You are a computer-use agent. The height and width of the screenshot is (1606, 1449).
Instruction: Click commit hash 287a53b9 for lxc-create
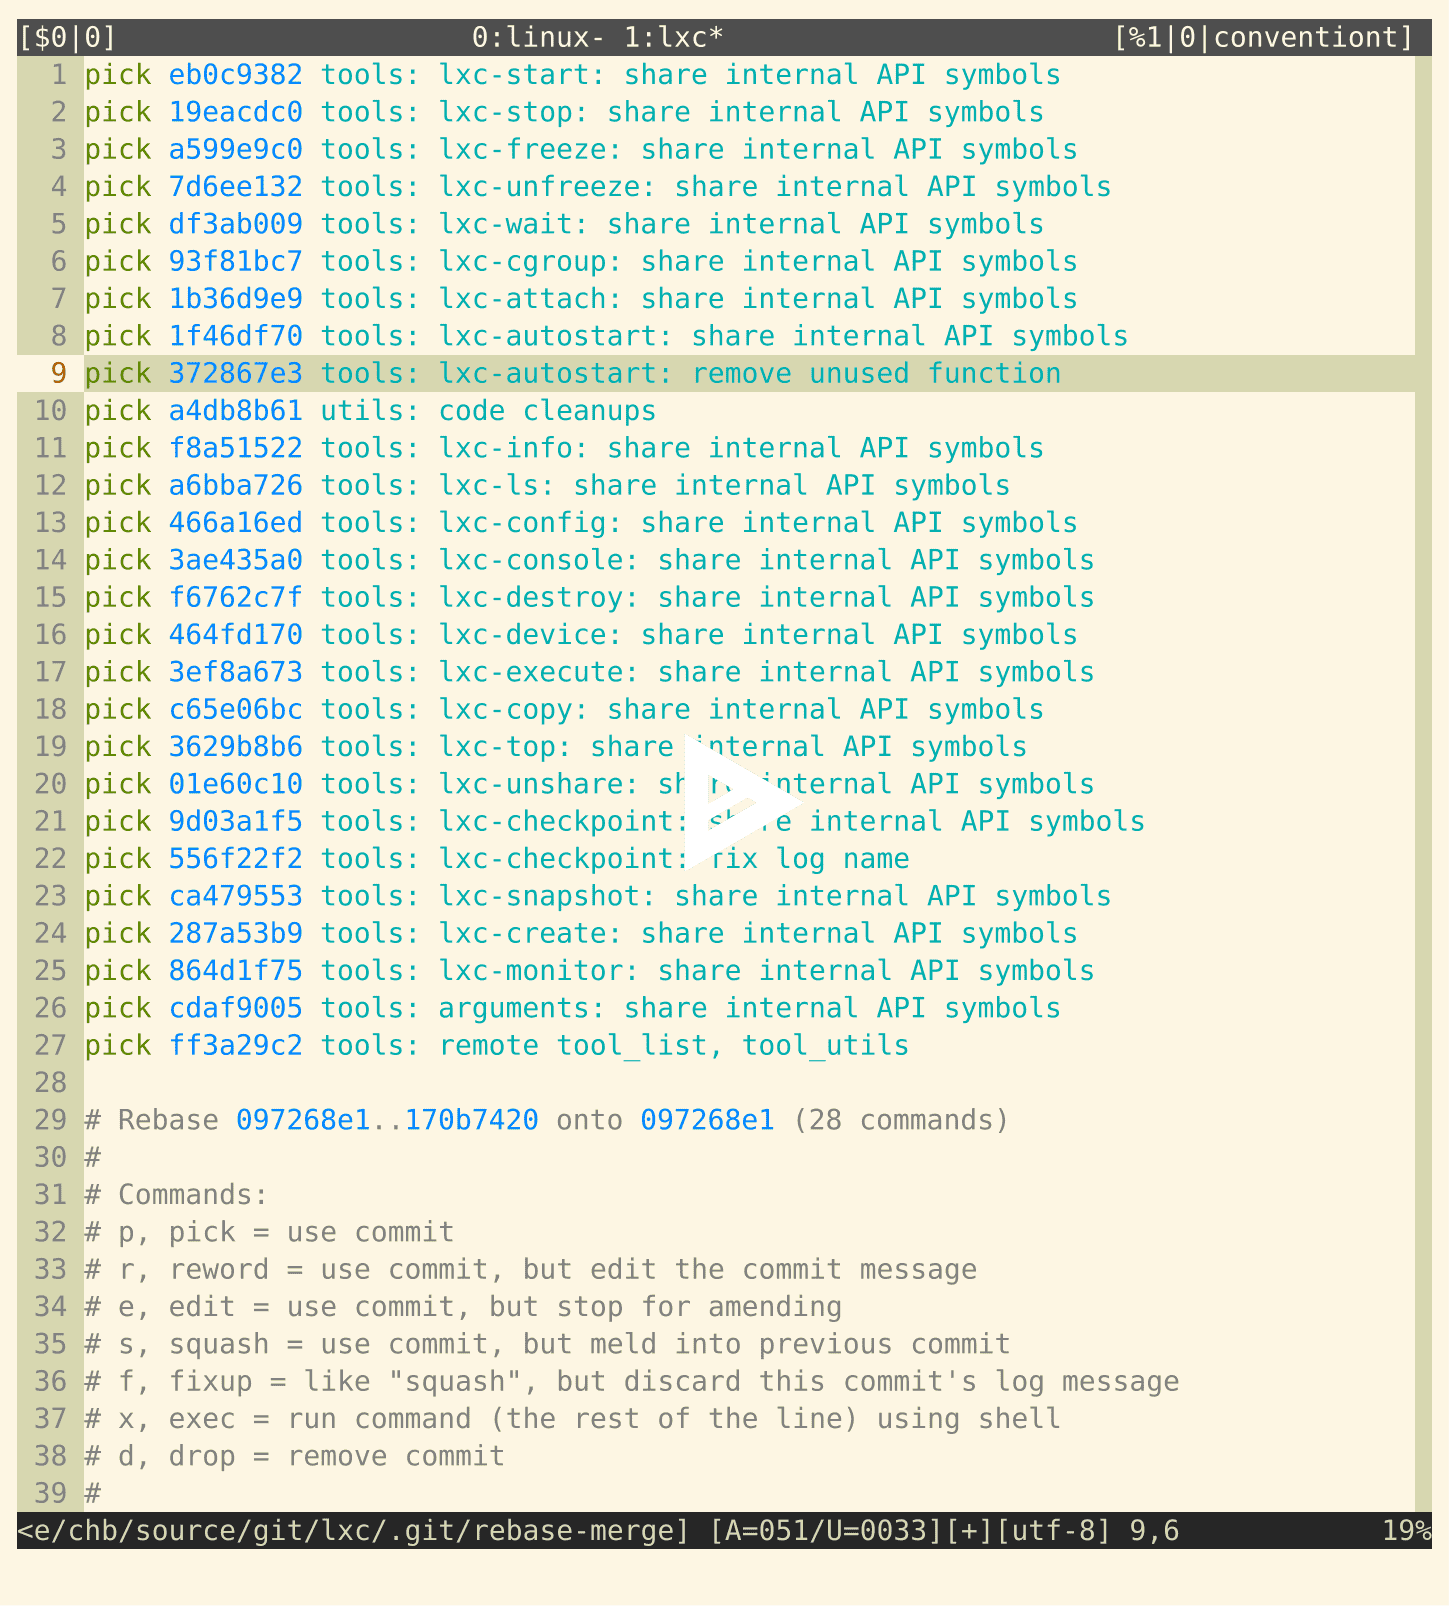coord(235,934)
